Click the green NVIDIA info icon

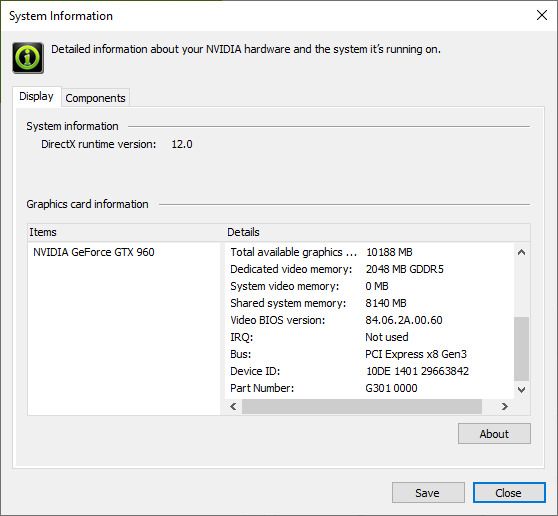point(28,58)
